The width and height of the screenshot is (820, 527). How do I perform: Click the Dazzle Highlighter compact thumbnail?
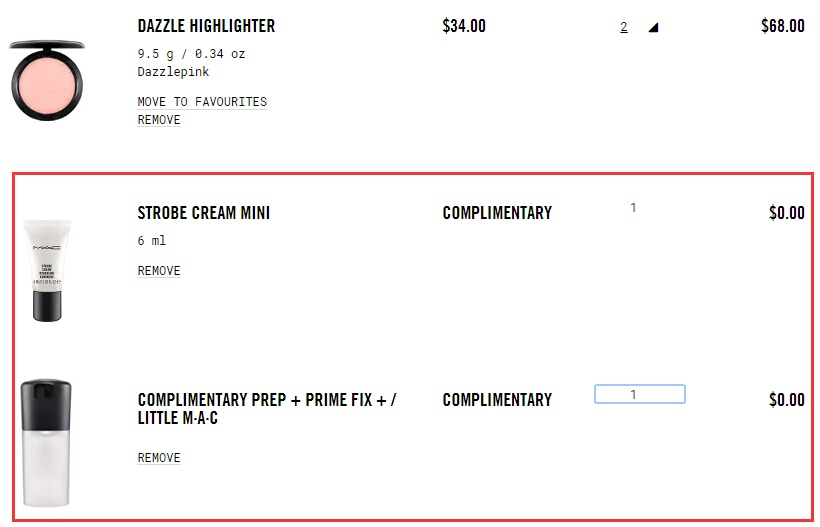pyautogui.click(x=48, y=81)
